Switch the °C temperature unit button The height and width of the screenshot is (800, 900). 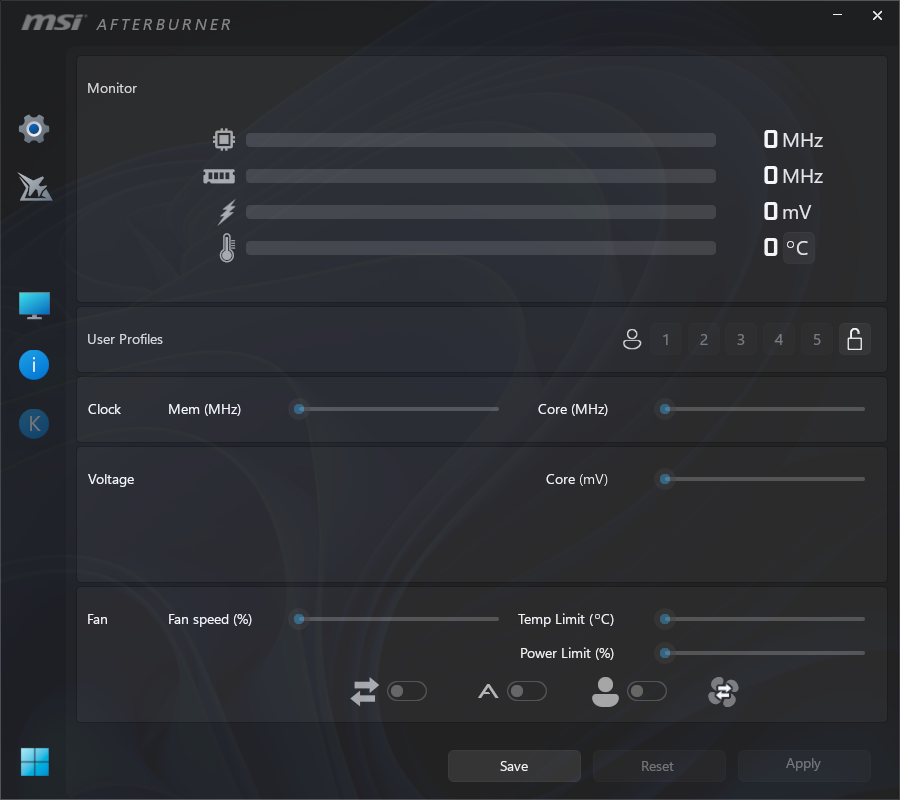coord(798,248)
